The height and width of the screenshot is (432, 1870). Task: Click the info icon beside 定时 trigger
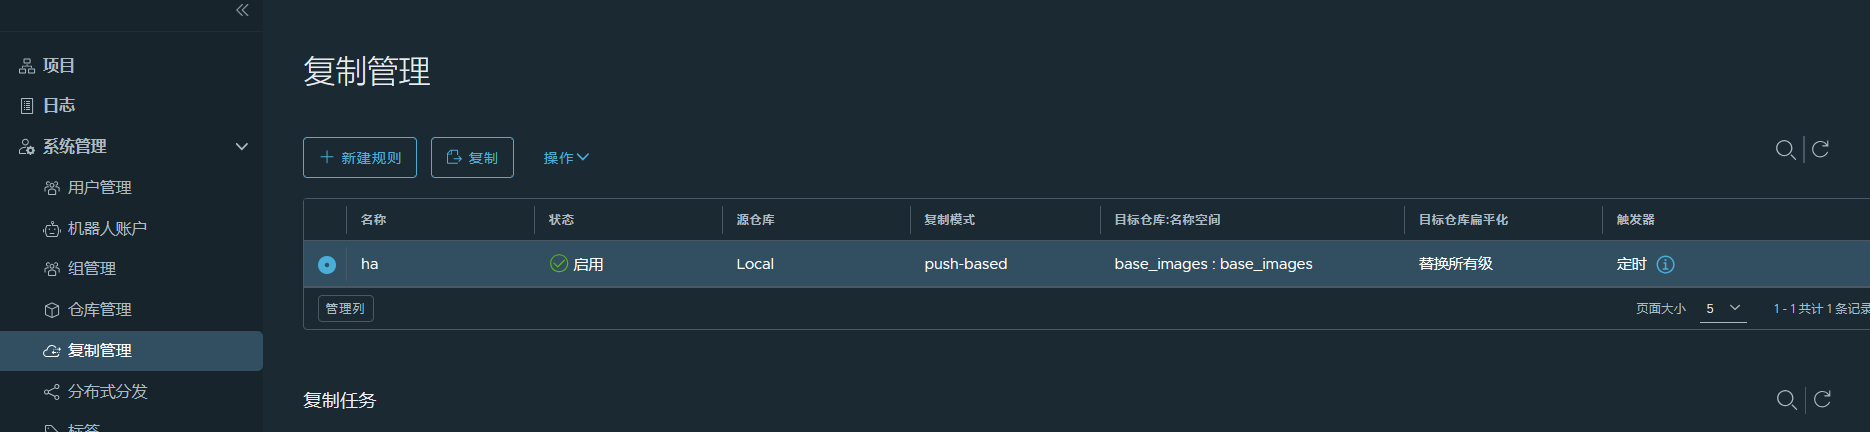click(1665, 264)
